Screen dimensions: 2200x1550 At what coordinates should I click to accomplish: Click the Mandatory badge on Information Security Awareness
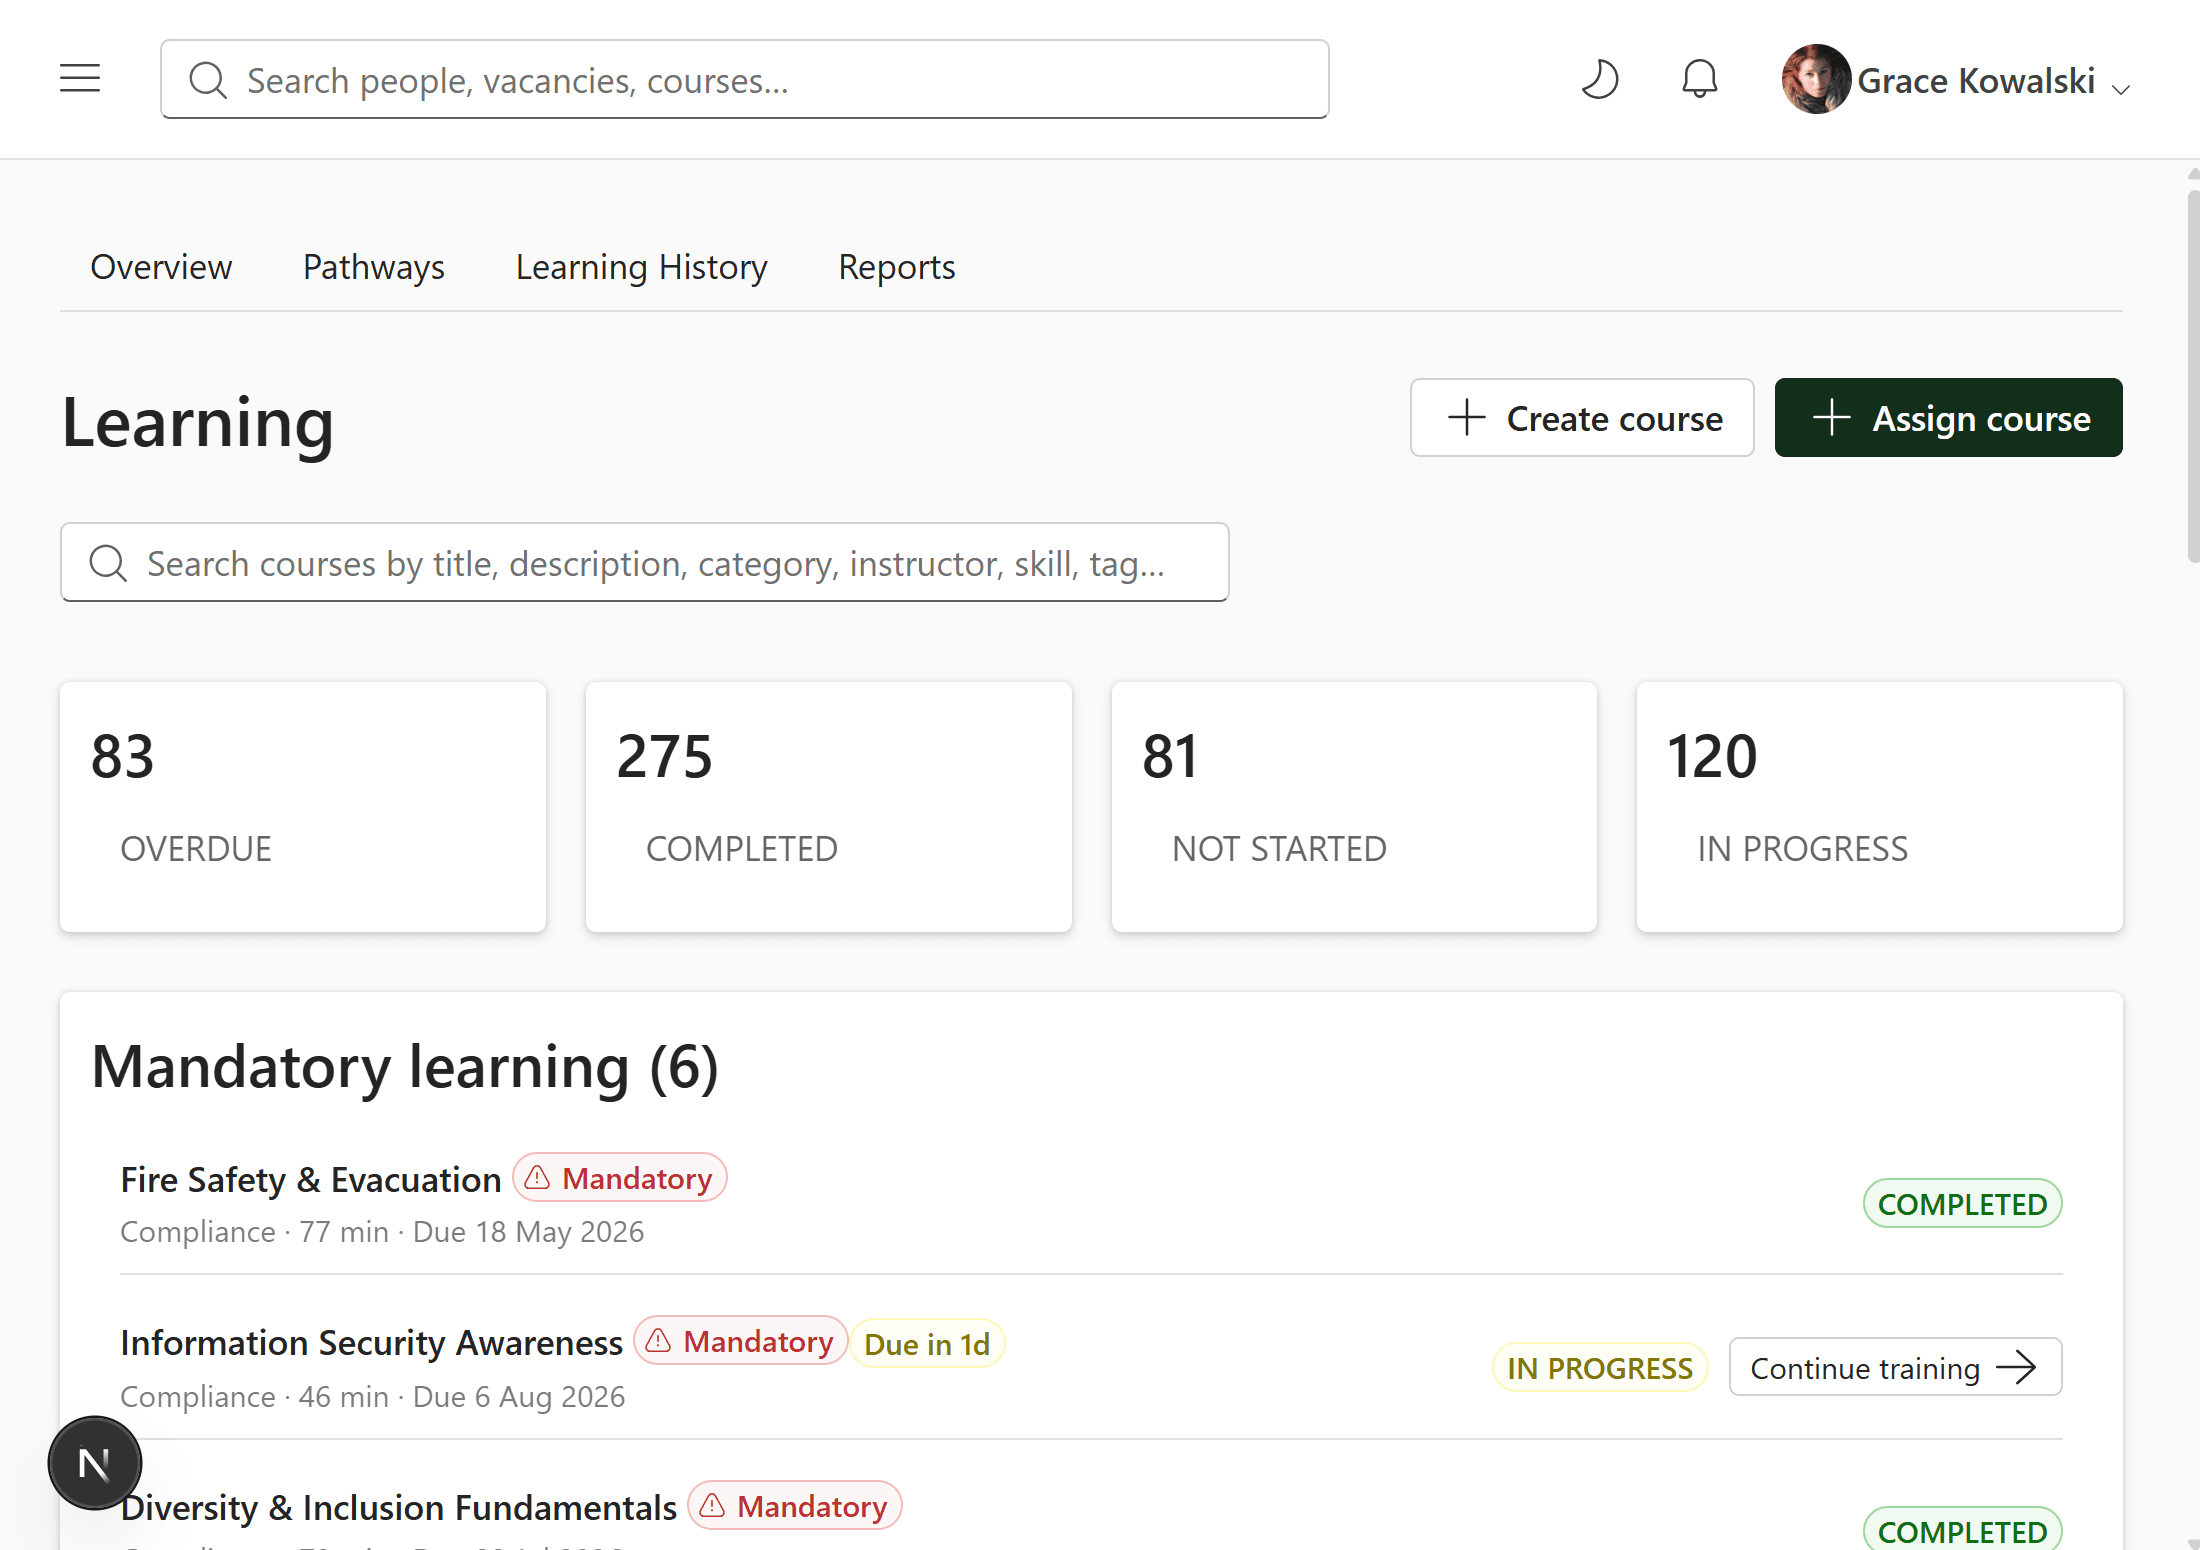(741, 1341)
